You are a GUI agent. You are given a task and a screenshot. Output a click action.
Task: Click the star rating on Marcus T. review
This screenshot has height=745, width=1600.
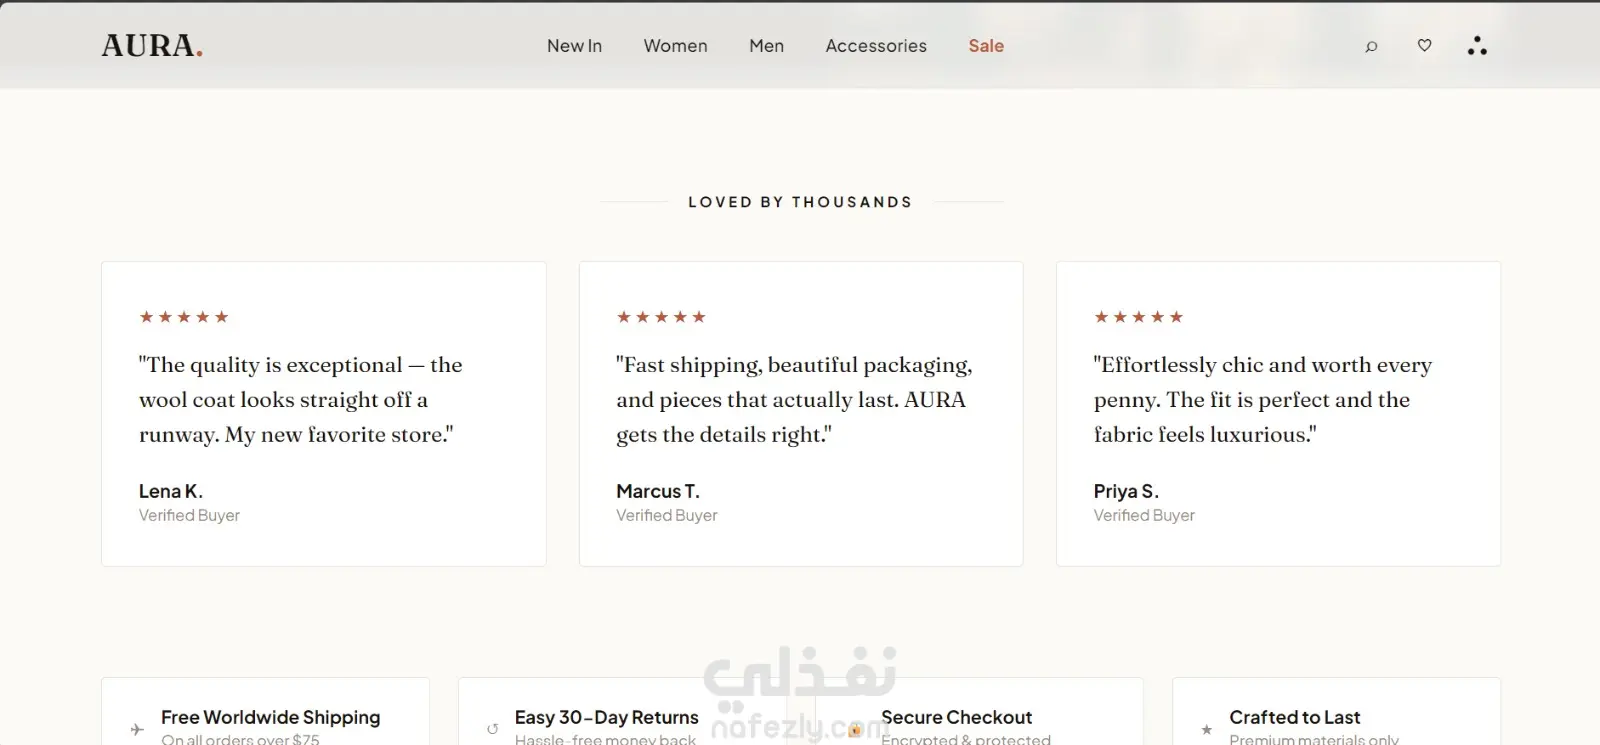661,317
